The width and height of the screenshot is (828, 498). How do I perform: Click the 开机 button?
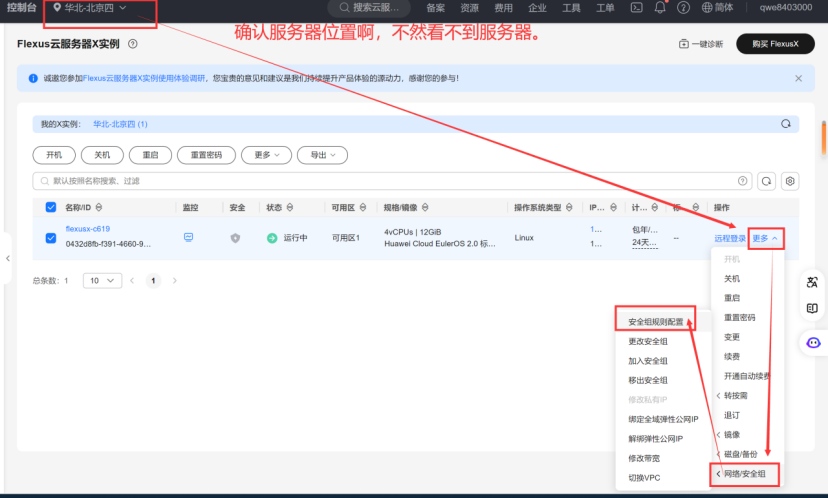54,155
